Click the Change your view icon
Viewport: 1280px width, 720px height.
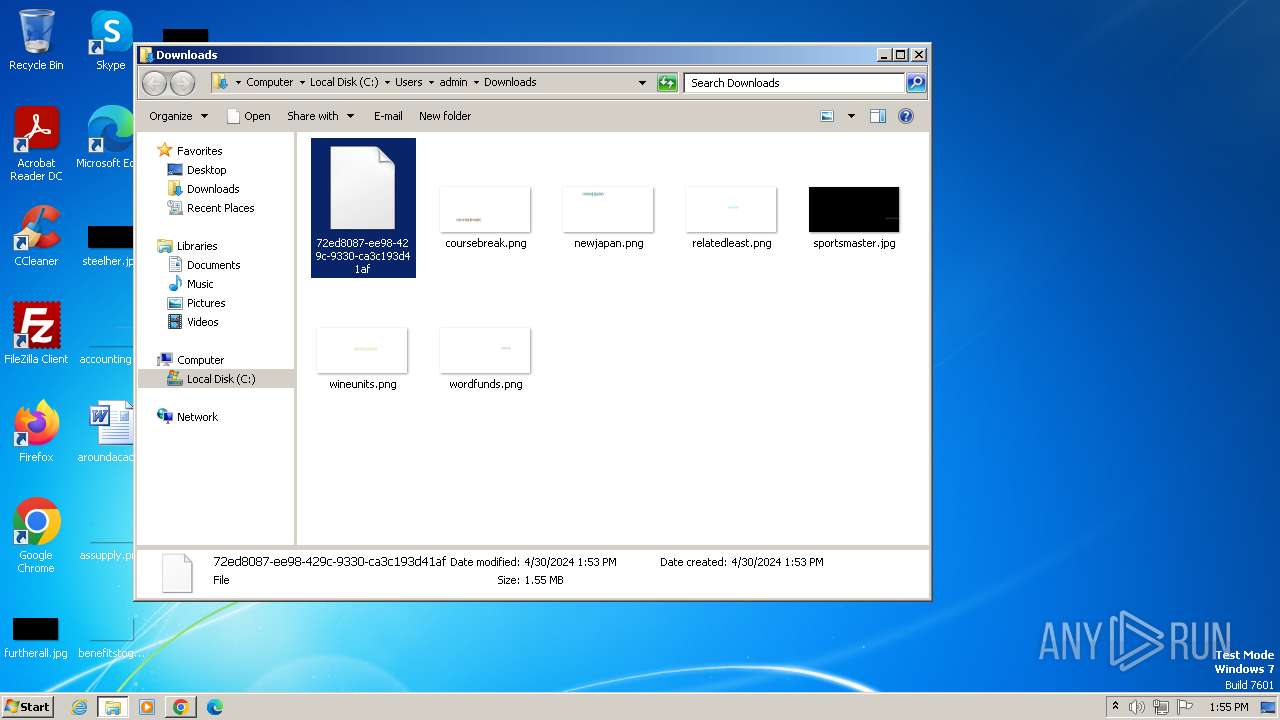pyautogui.click(x=827, y=116)
